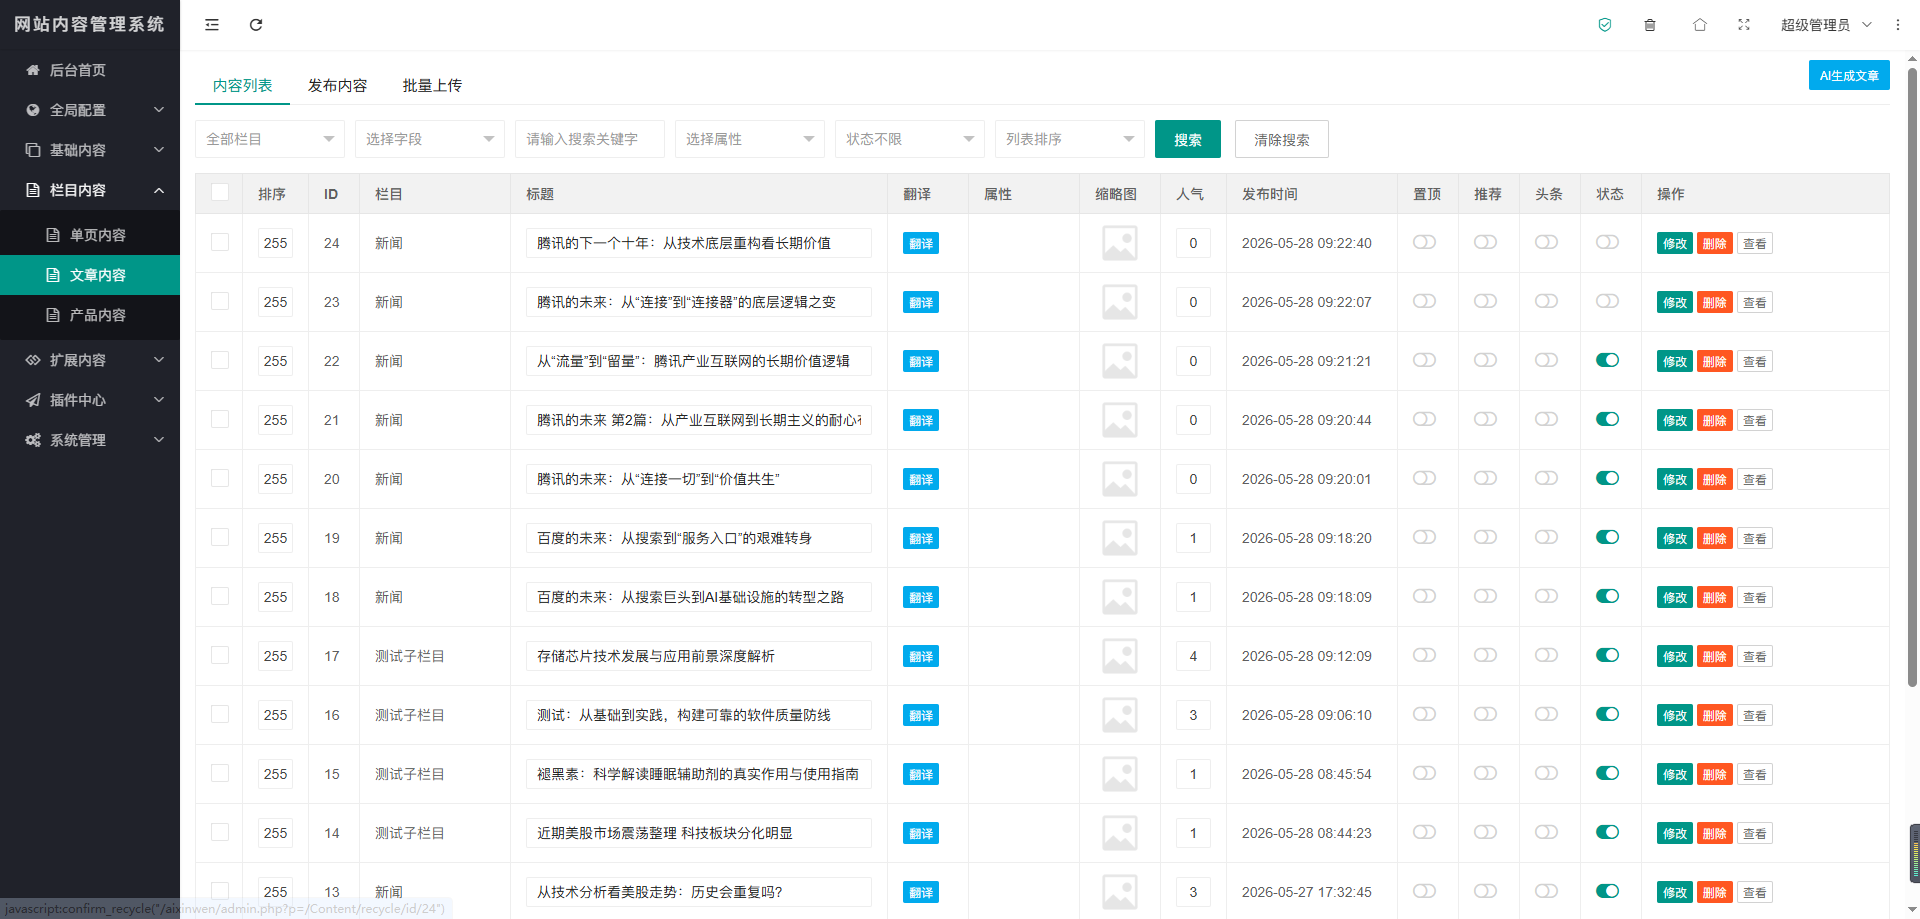Click translate icon for article ID 16
1920x919 pixels.
pos(921,715)
